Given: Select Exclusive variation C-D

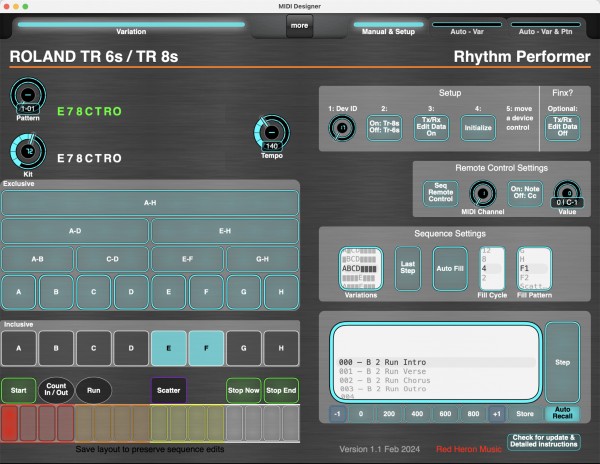Looking at the screenshot, I should pos(112,259).
